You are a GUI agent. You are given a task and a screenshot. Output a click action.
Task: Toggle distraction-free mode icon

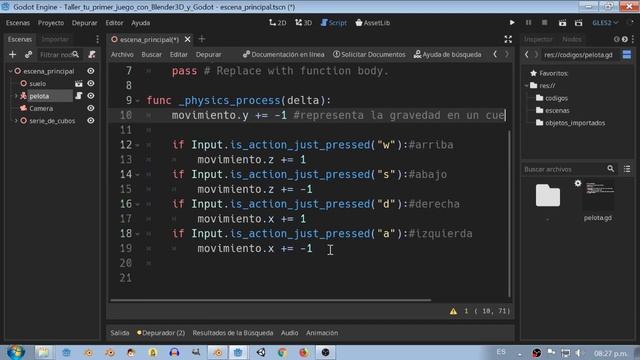[x=508, y=39]
